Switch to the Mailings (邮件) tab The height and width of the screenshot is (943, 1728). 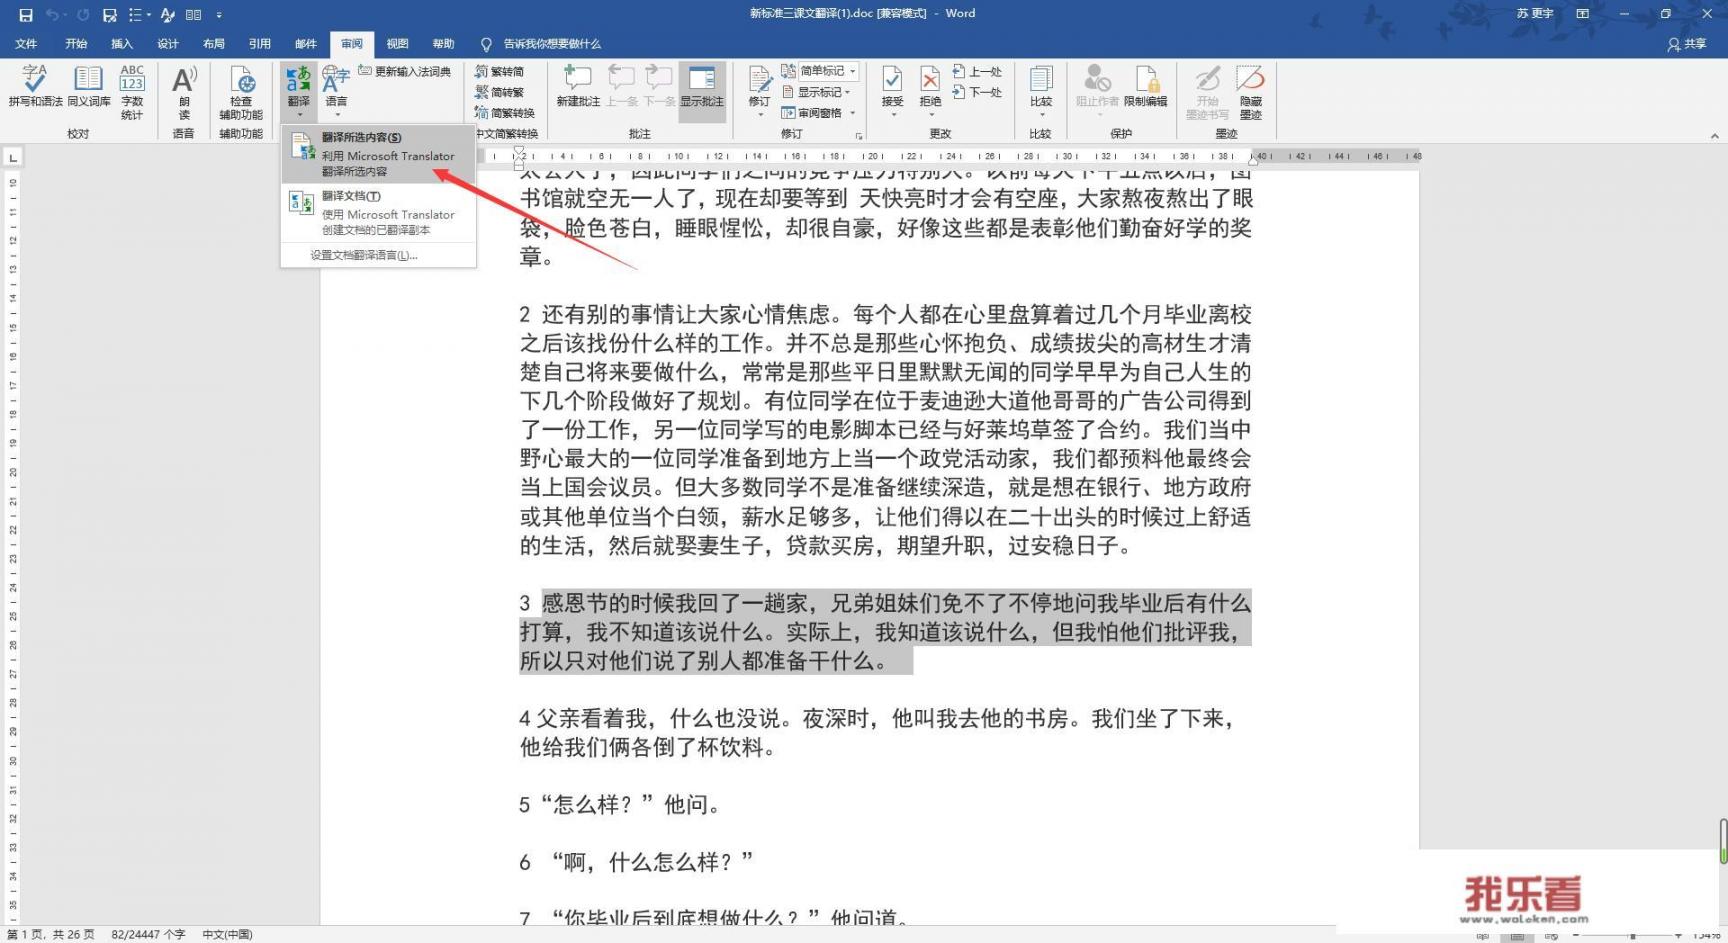306,44
